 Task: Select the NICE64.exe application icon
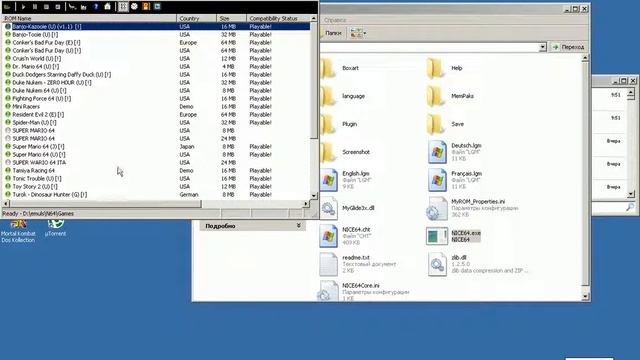(437, 236)
